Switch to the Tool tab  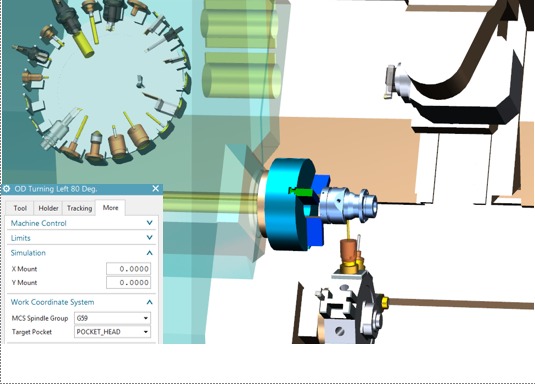[x=20, y=208]
